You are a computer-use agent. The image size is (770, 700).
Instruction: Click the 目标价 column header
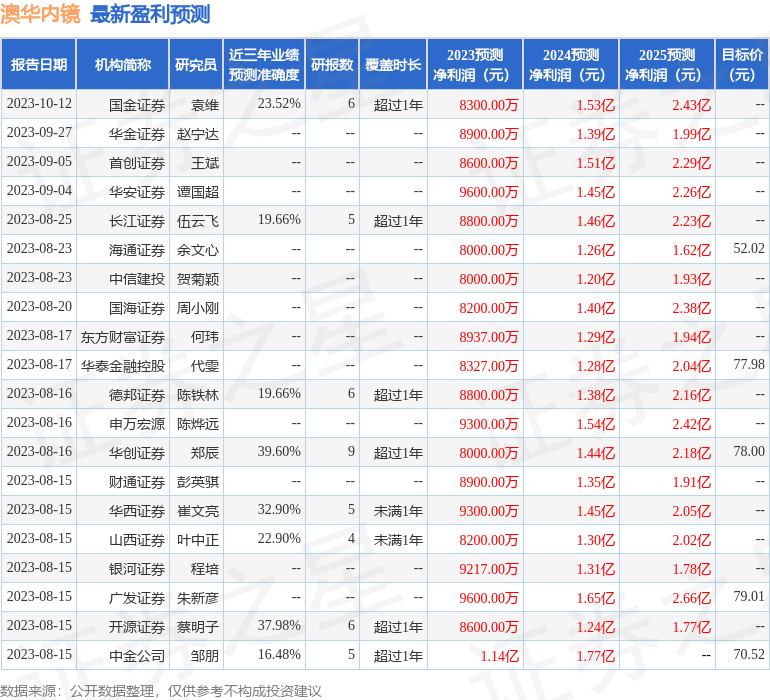[x=742, y=64]
